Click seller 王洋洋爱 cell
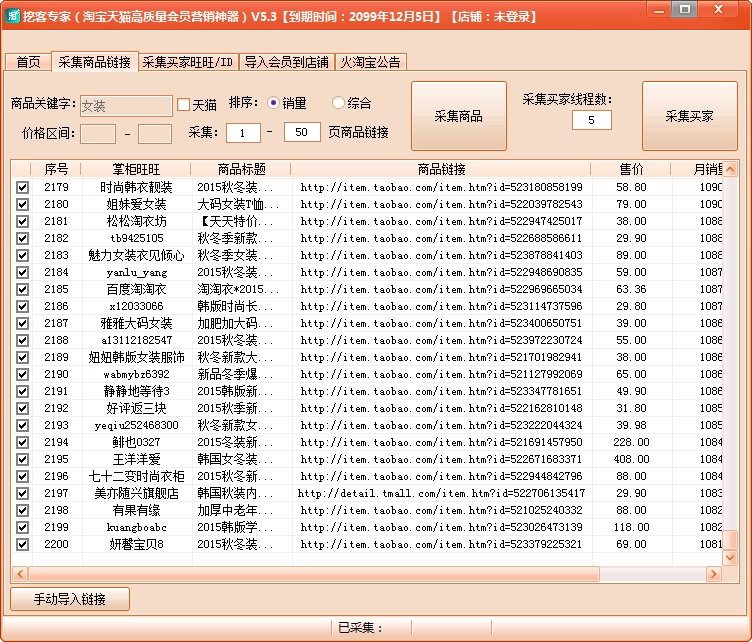The height and width of the screenshot is (642, 752). (x=136, y=459)
